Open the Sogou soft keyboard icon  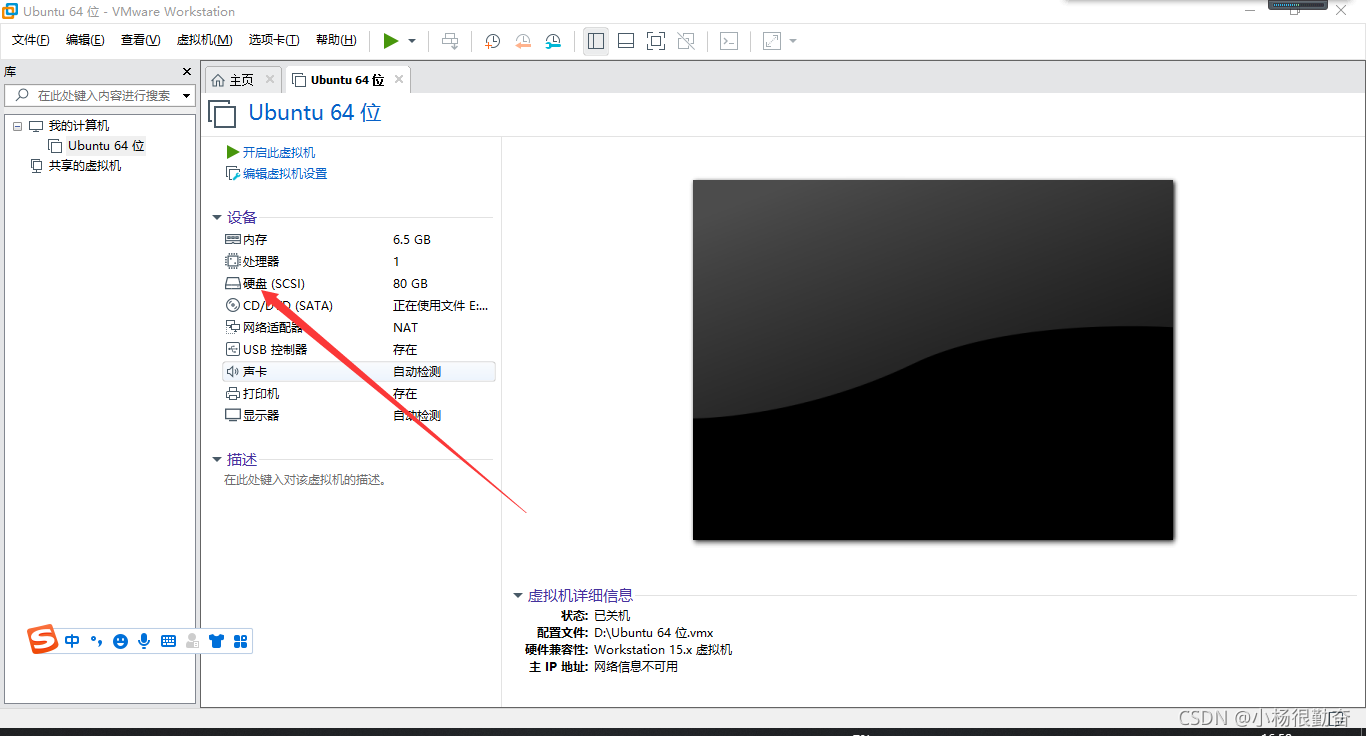pos(168,641)
